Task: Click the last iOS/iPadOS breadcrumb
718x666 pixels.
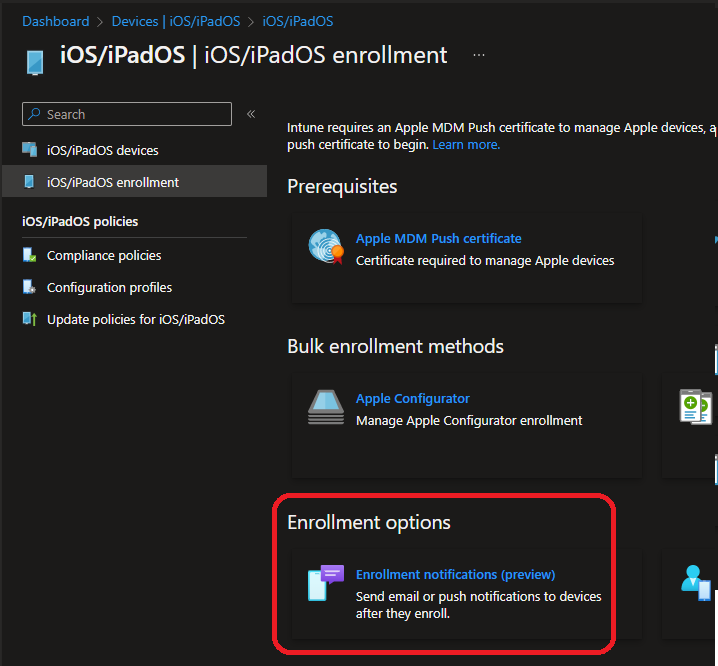Action: 298,21
